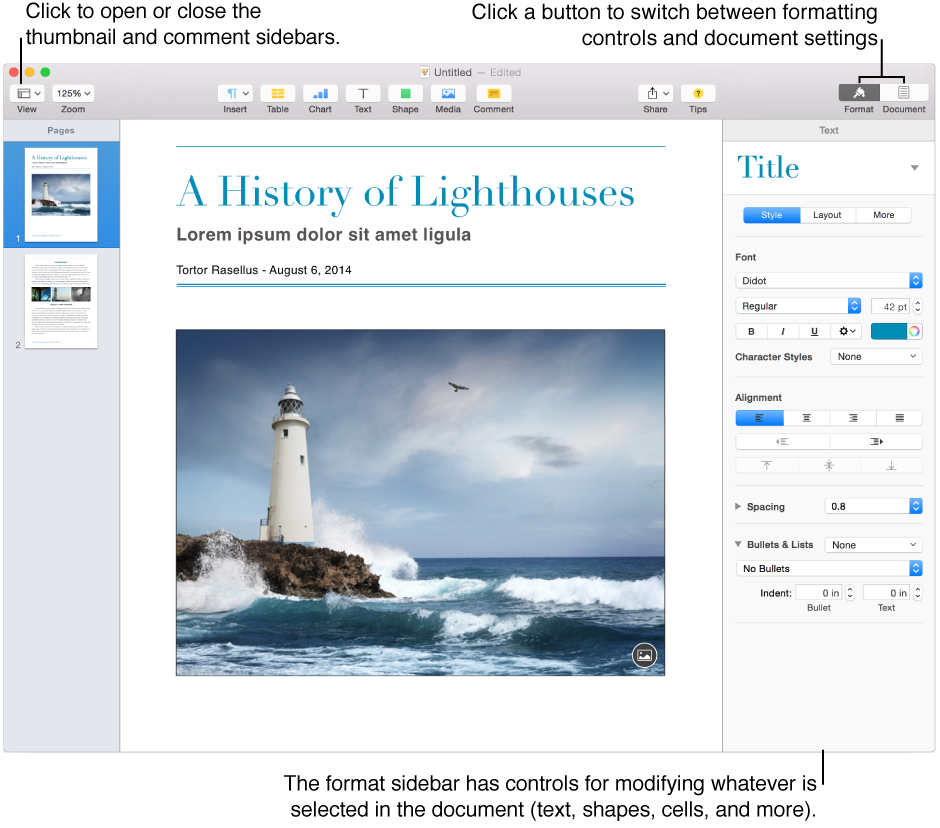Add a Comment

click(492, 92)
